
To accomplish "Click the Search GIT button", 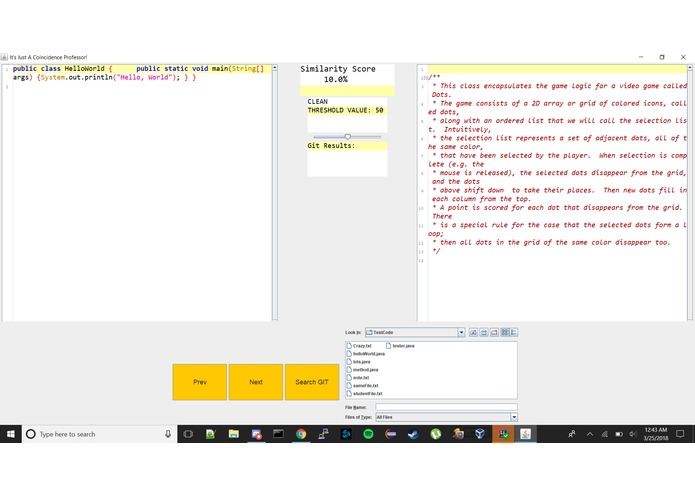I will 312,382.
